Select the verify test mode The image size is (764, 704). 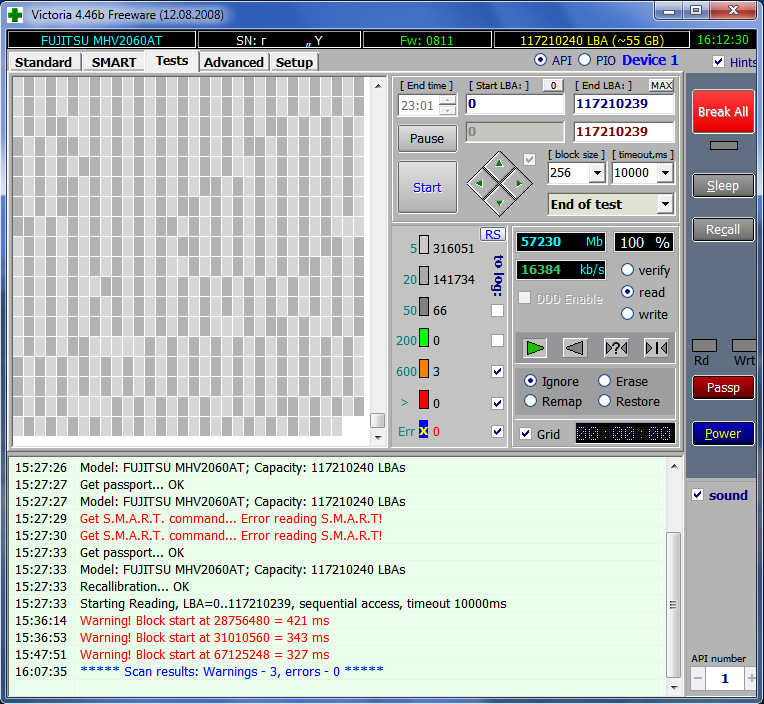628,270
